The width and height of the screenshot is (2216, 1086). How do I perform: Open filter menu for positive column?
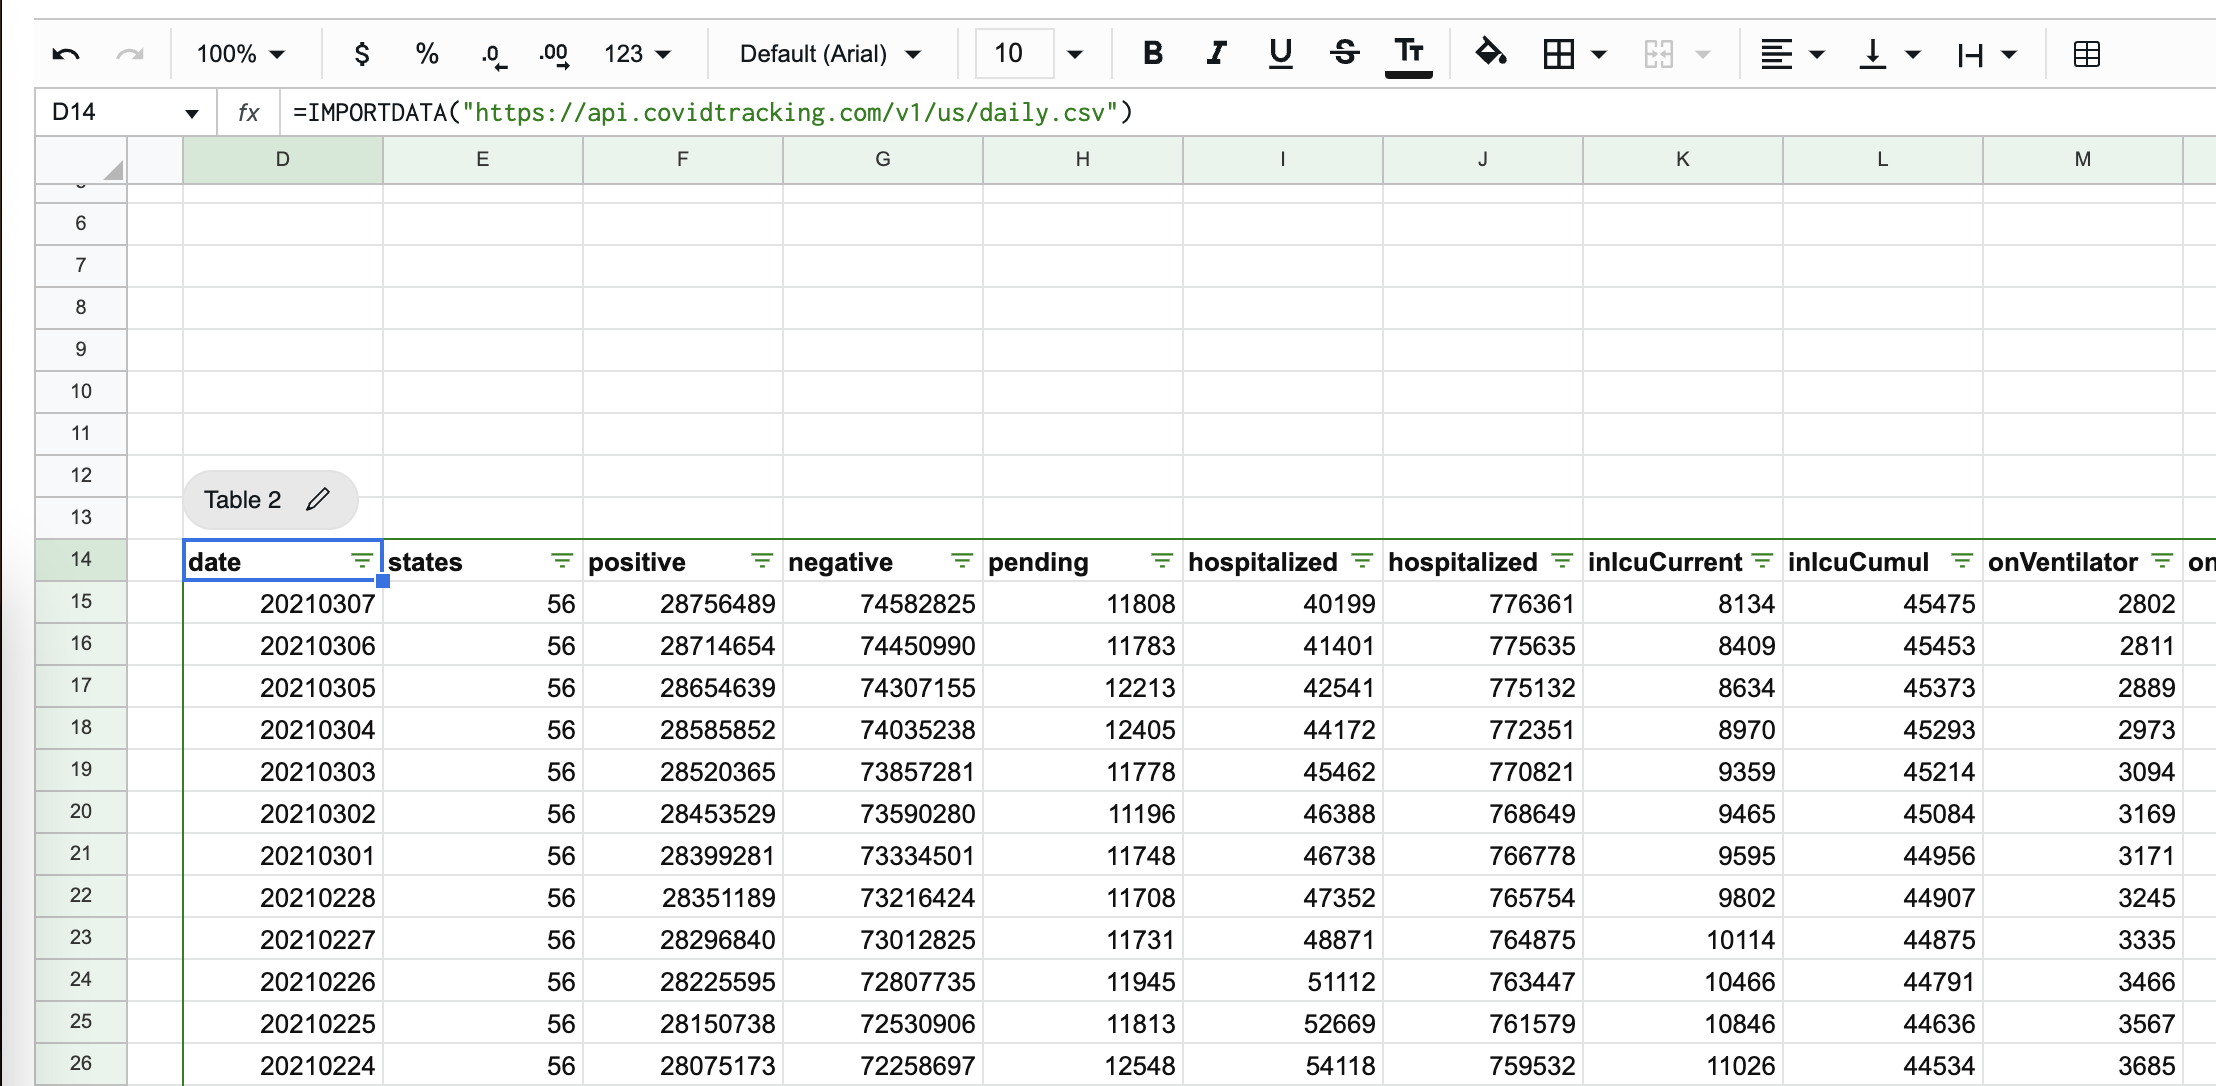[762, 561]
